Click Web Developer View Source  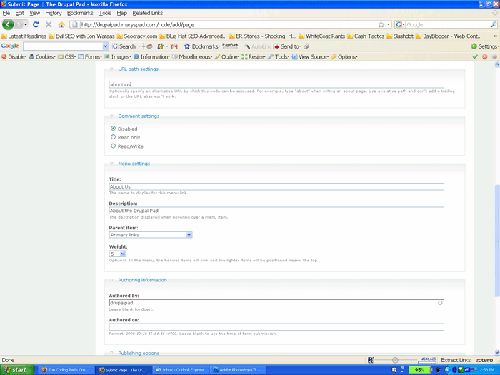(310, 57)
